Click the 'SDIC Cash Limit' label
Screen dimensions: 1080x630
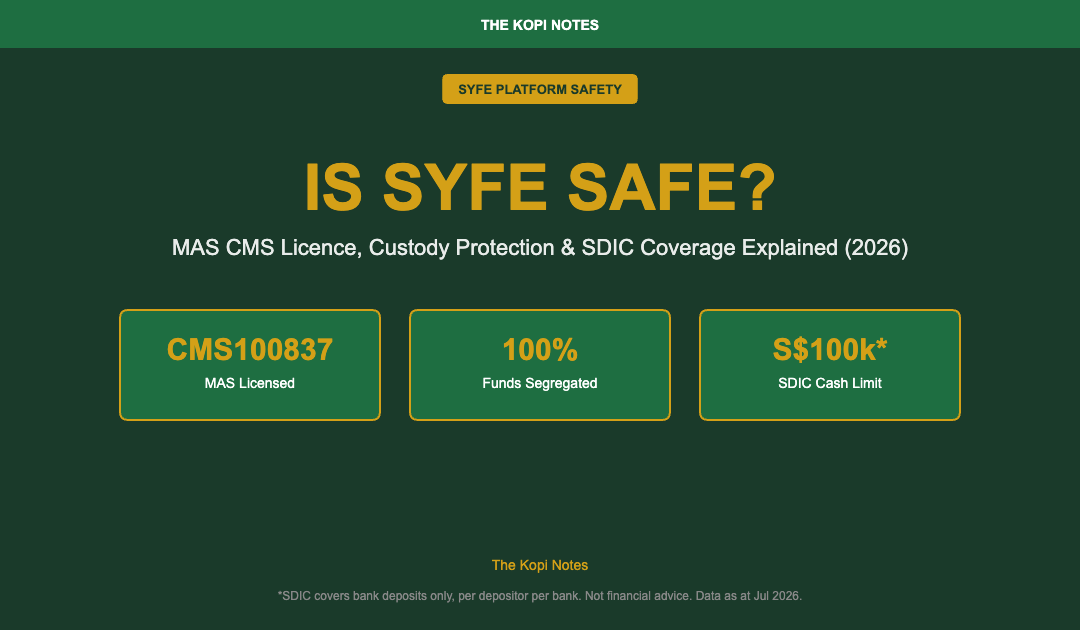[x=830, y=383]
